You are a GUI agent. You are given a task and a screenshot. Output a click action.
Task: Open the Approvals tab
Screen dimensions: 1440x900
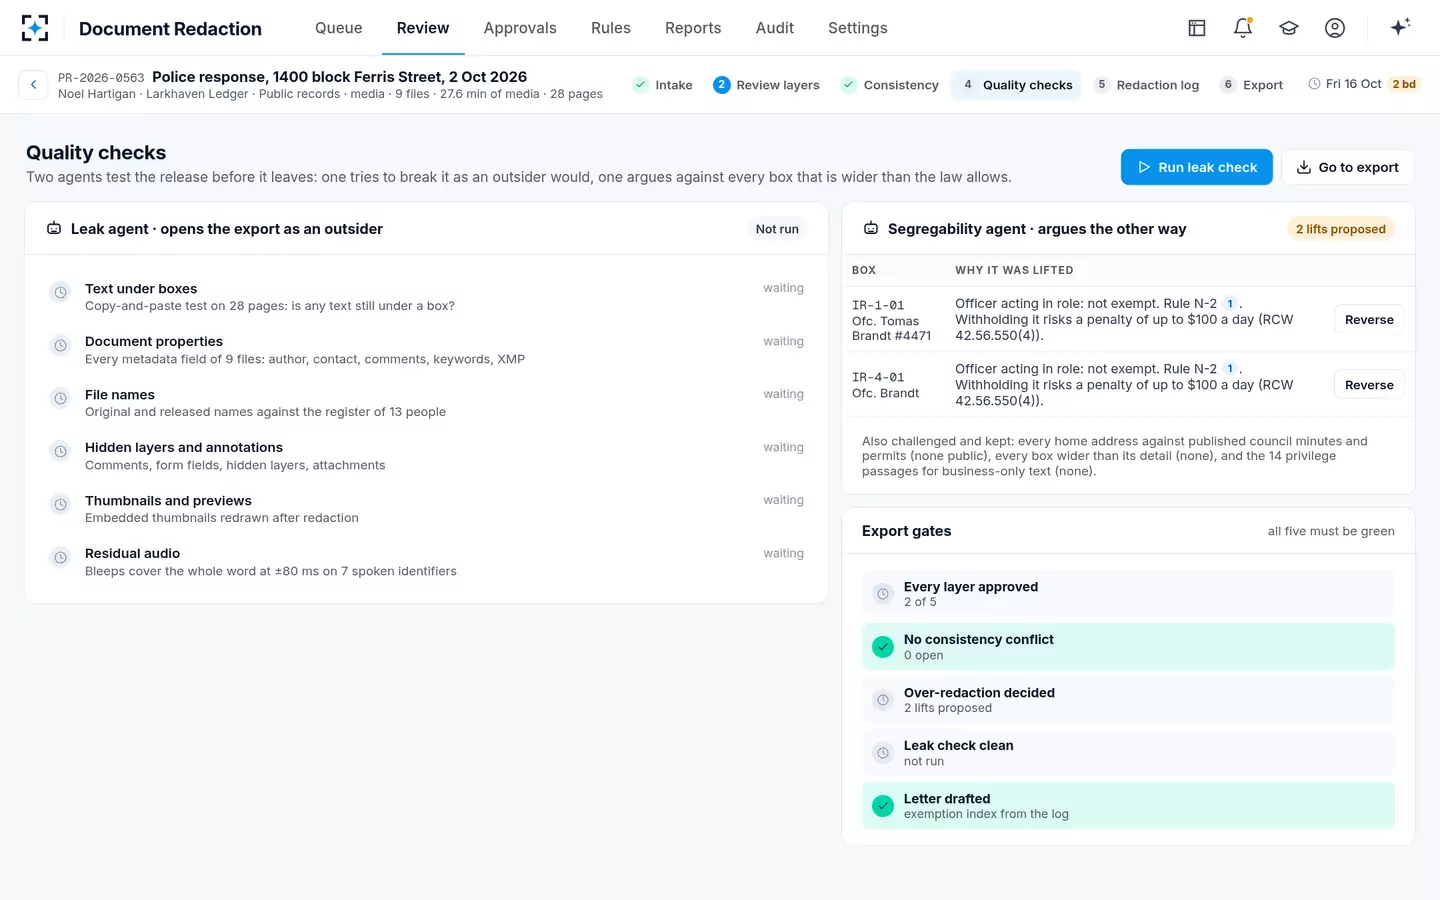pos(520,28)
